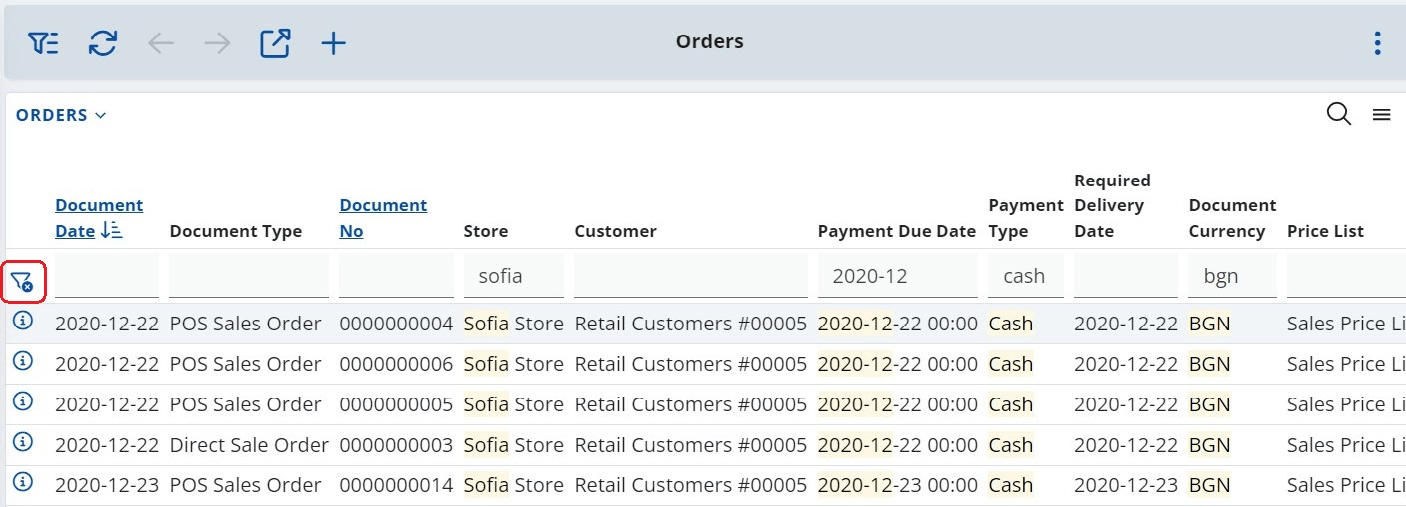Click the empty Customer filter field
Screen dimensions: 1406x507
(x=690, y=276)
